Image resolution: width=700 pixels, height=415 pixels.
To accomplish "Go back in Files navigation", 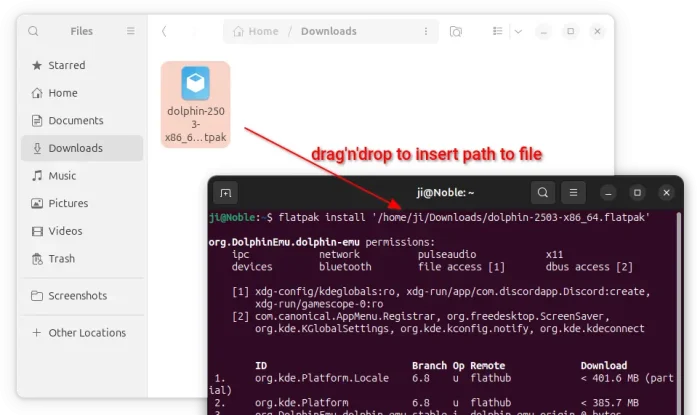I will 164,31.
